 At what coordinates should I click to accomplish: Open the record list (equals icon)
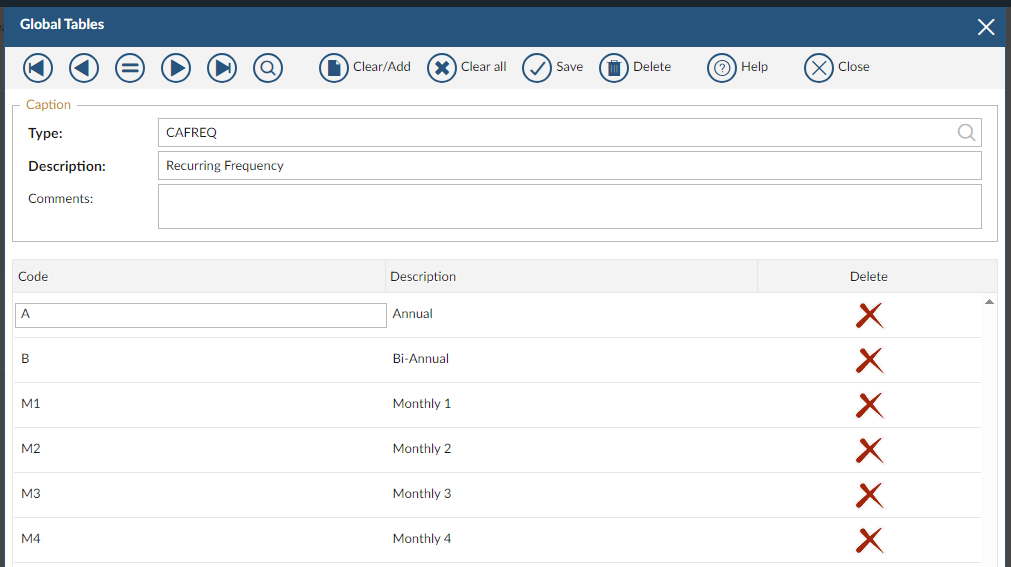click(x=130, y=68)
